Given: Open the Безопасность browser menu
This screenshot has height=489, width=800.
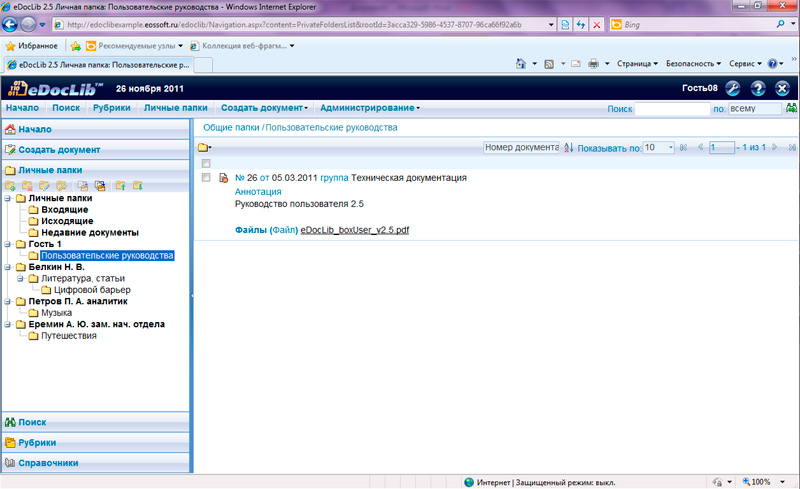Looking at the screenshot, I should click(x=693, y=64).
